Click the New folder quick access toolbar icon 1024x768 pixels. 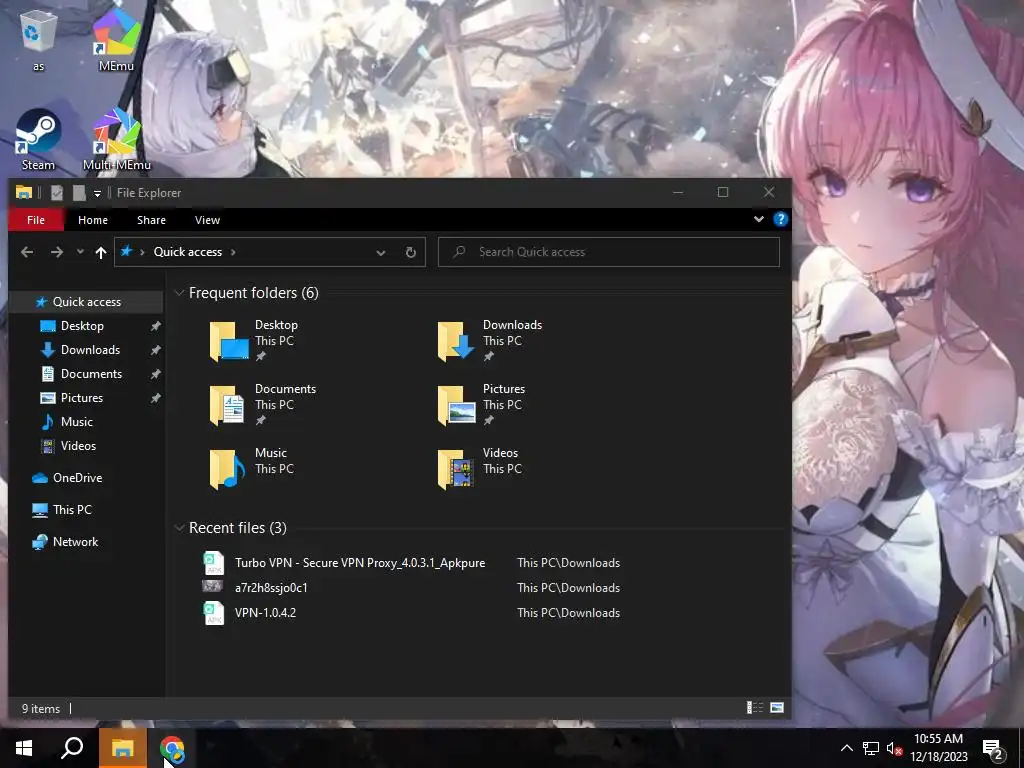[x=79, y=193]
